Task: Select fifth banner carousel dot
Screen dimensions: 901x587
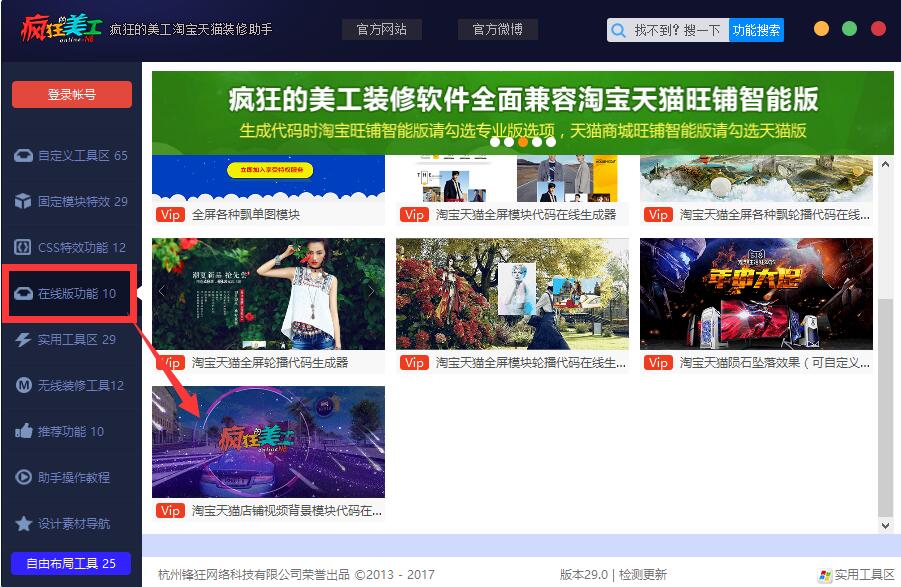Action: coord(550,141)
